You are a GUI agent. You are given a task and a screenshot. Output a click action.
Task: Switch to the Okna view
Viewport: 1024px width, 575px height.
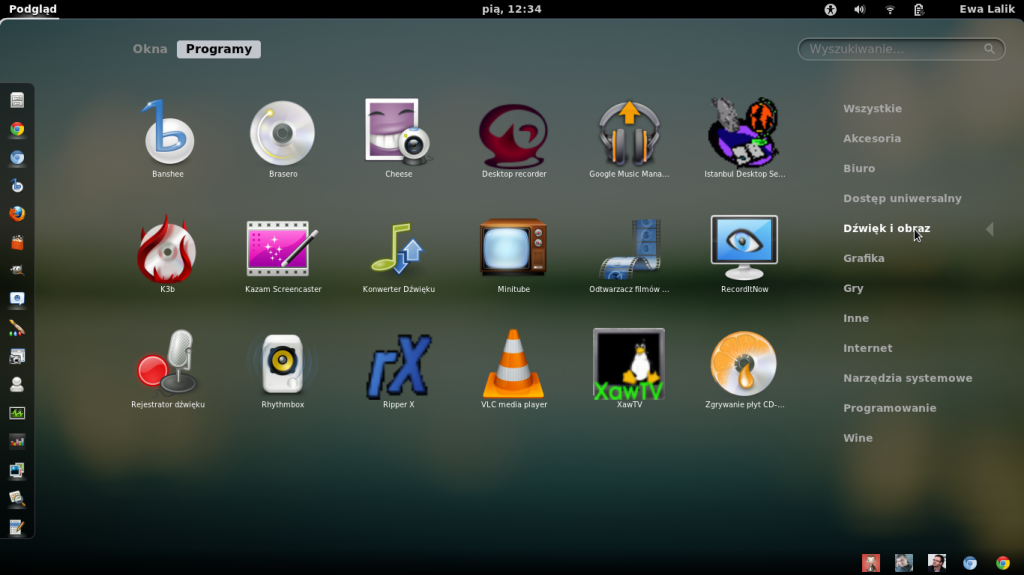(150, 49)
